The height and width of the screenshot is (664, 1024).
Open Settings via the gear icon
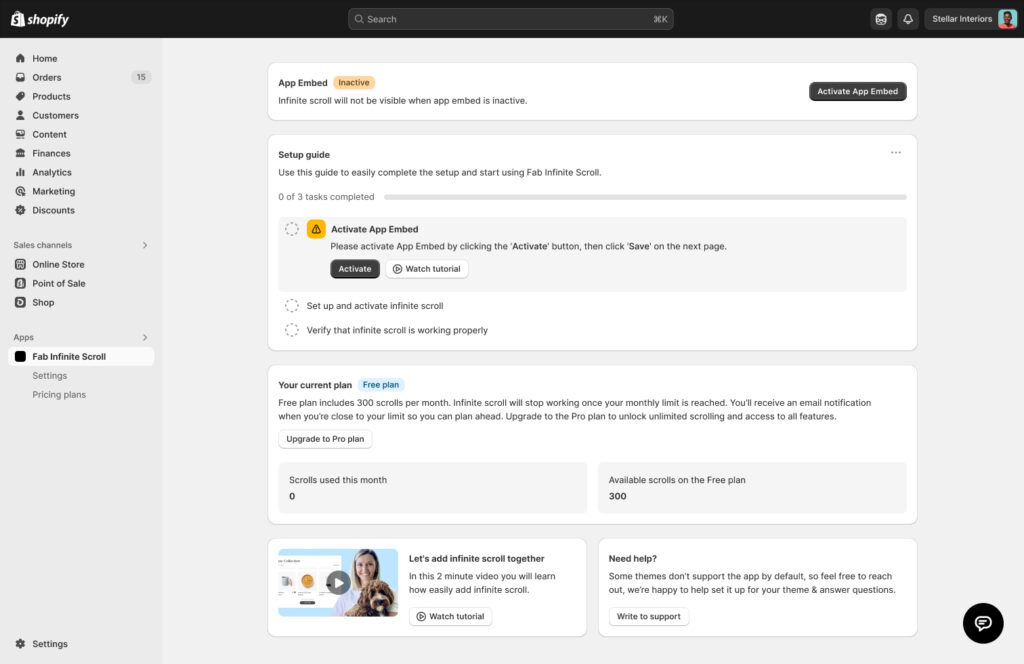click(x=20, y=643)
